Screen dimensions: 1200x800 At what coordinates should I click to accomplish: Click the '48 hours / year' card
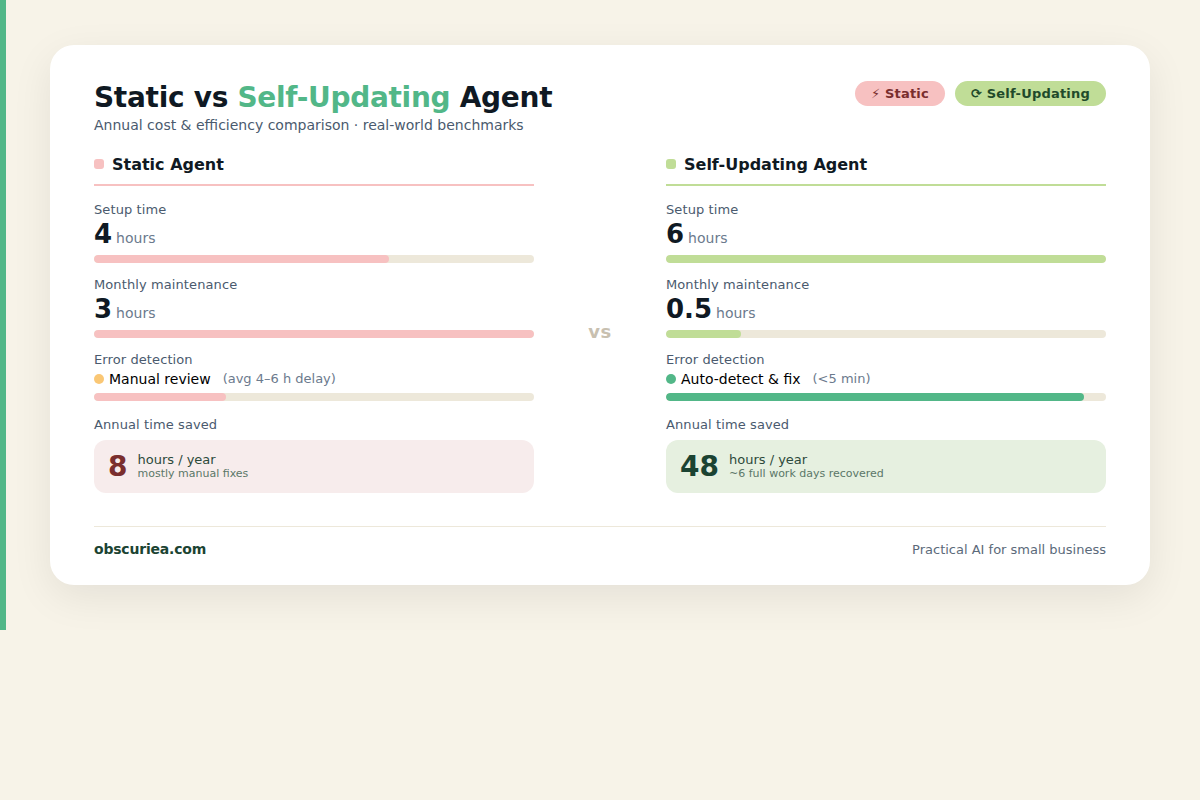pos(886,466)
